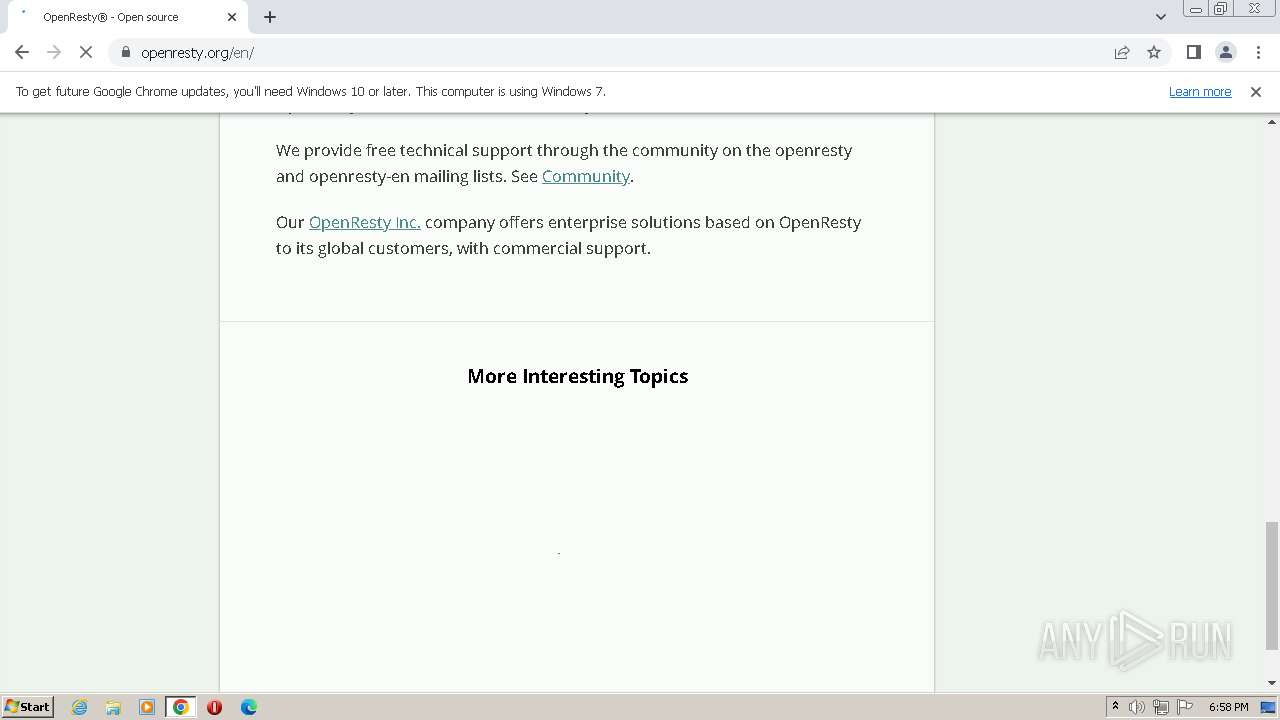
Task: Expand the tab search dropdown
Action: [1161, 17]
